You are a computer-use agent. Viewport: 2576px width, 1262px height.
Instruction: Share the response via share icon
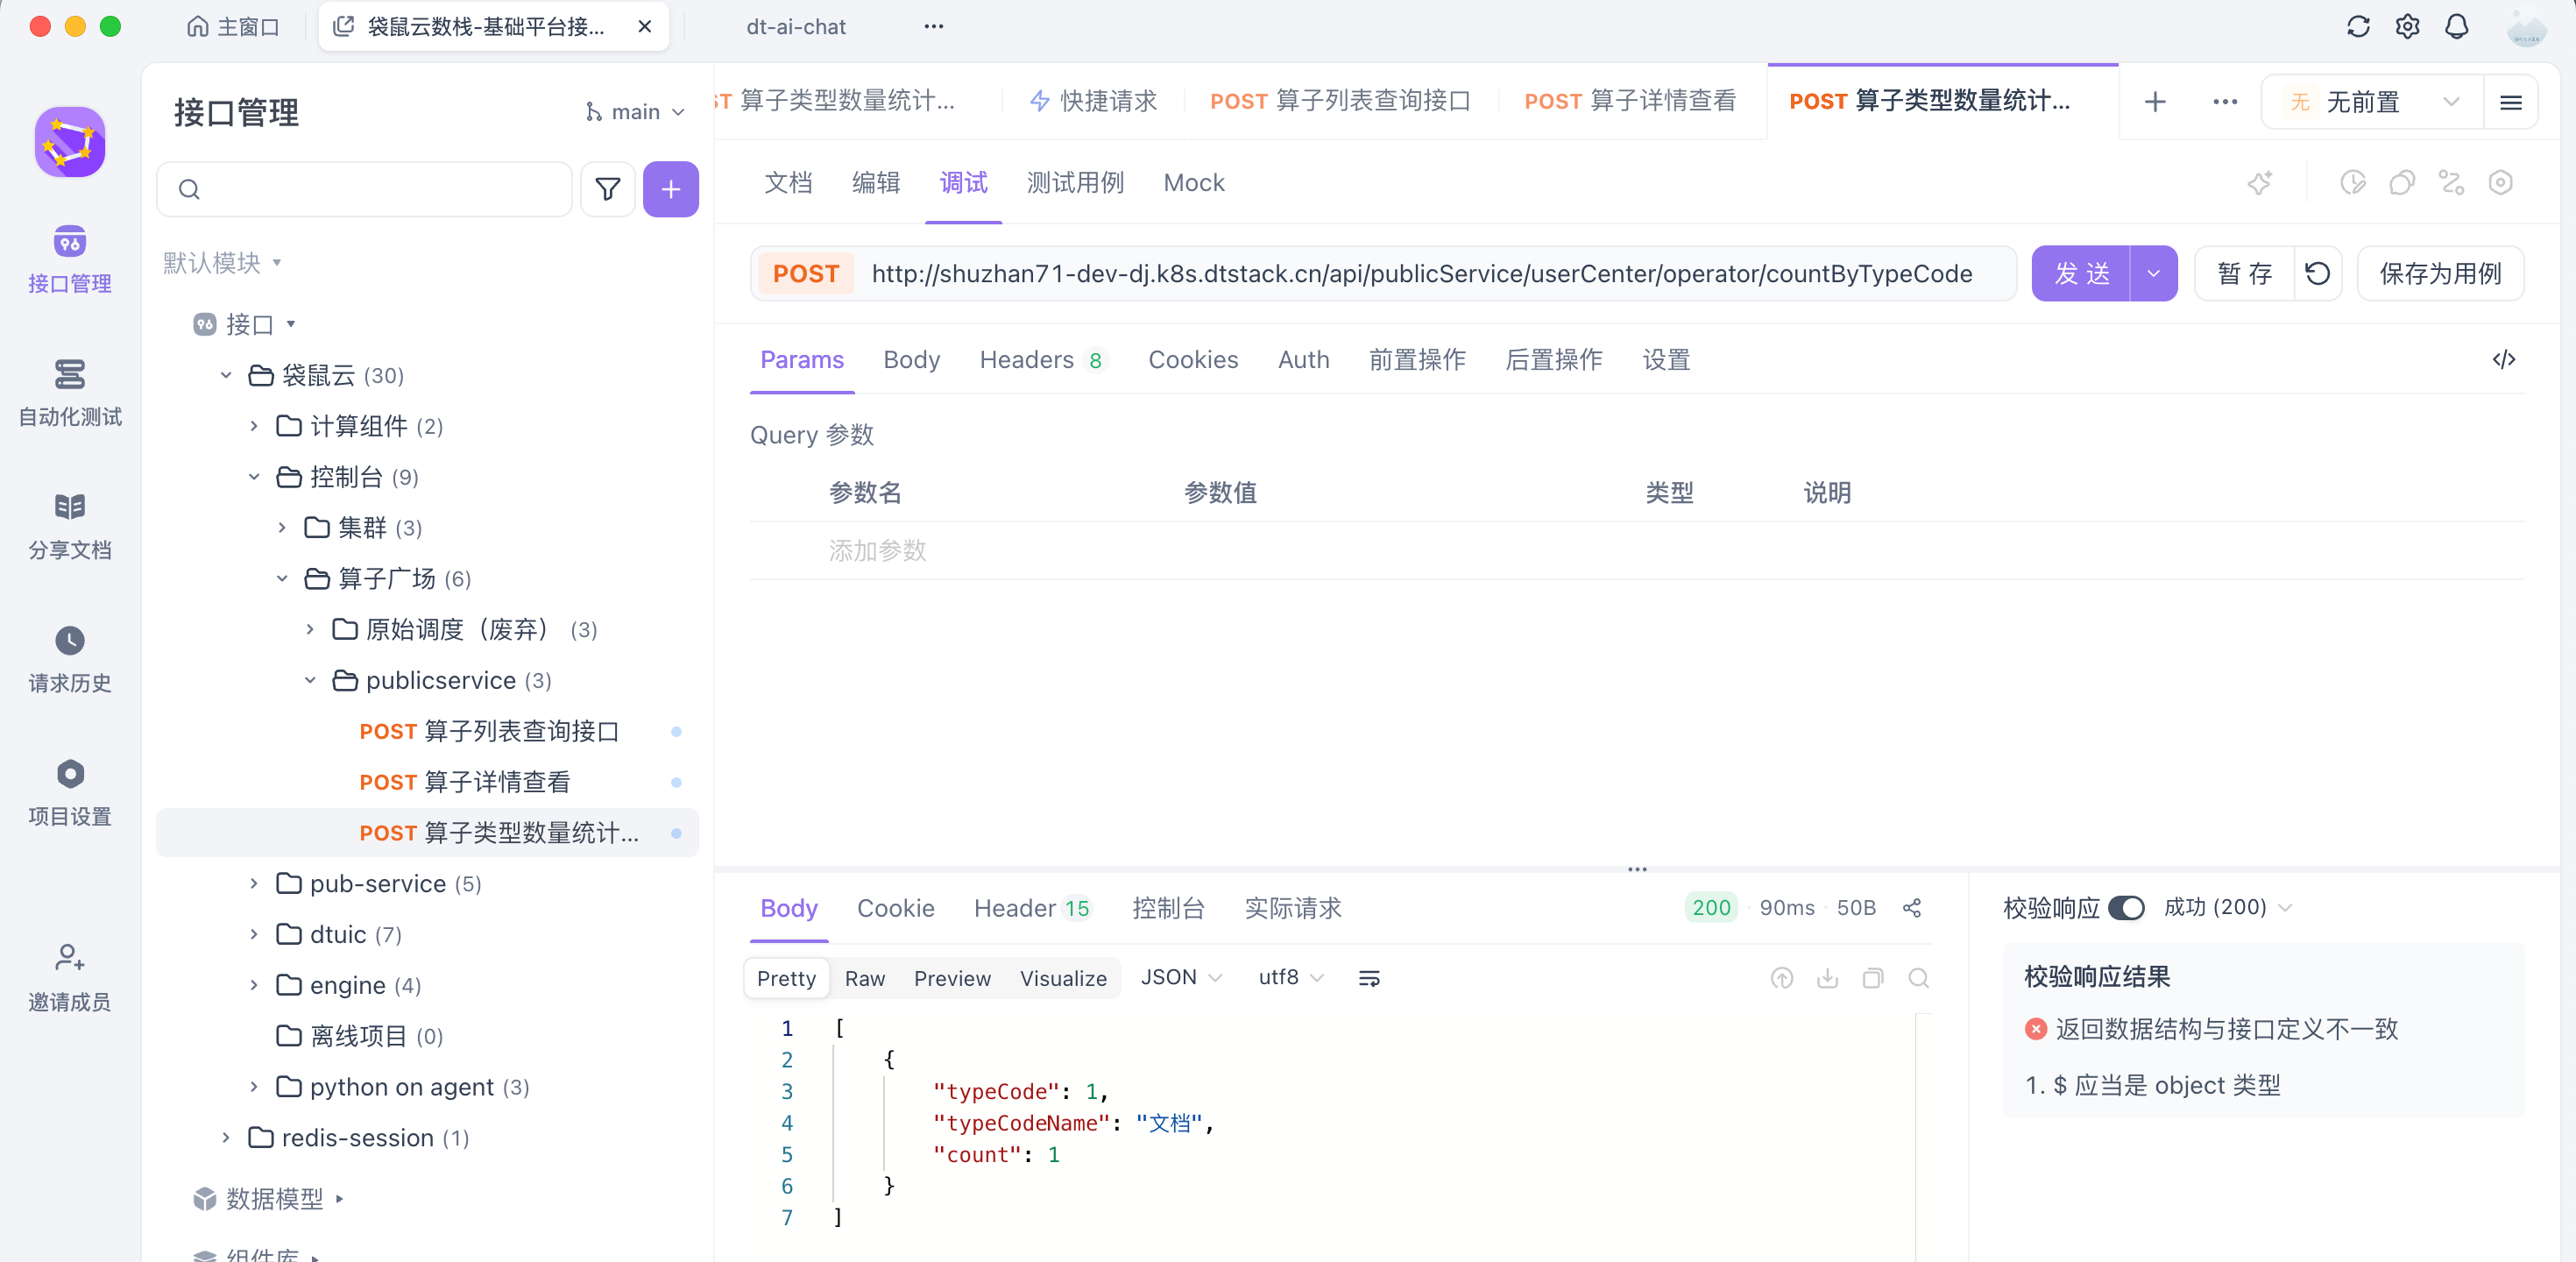[x=1912, y=908]
